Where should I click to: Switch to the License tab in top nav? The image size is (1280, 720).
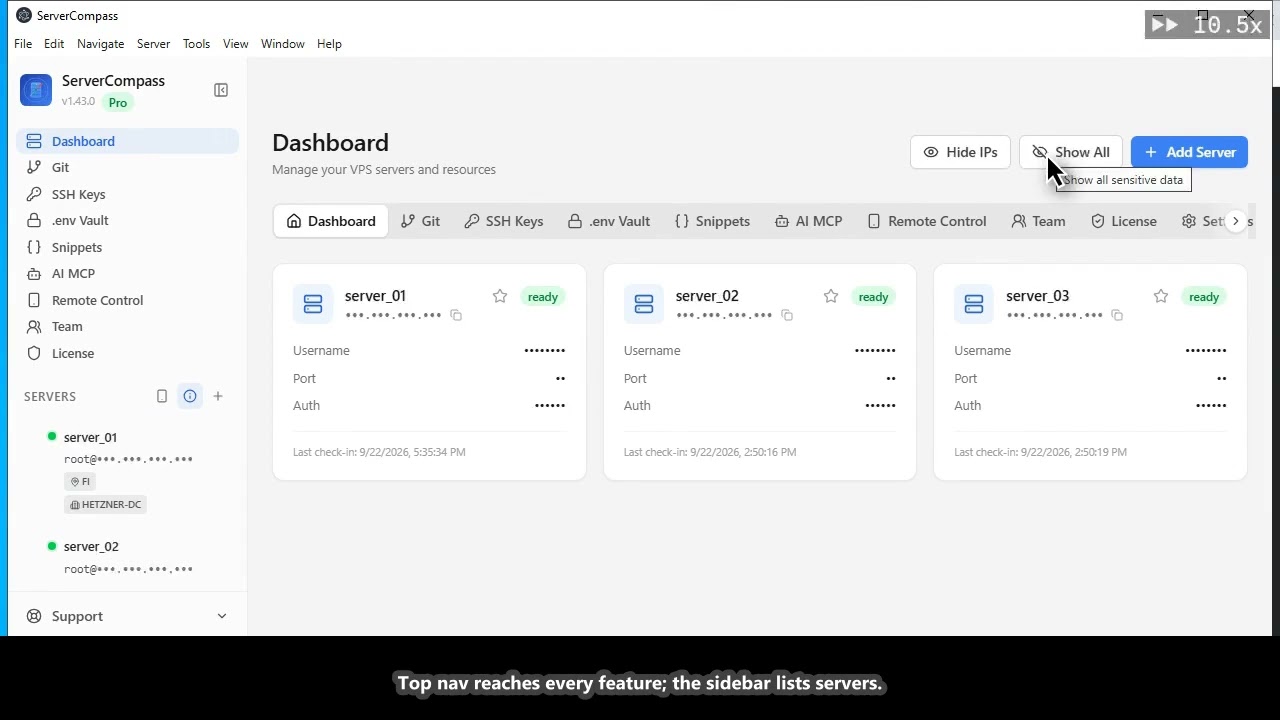[x=1123, y=221]
